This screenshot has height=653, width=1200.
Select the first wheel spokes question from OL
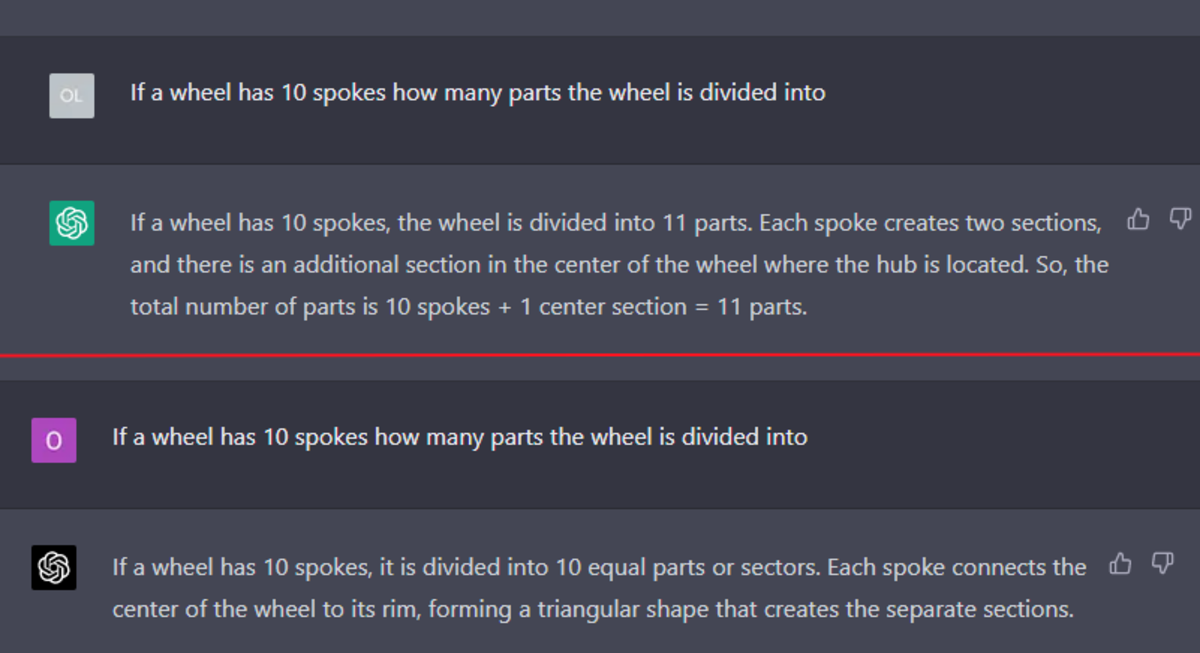[x=478, y=93]
